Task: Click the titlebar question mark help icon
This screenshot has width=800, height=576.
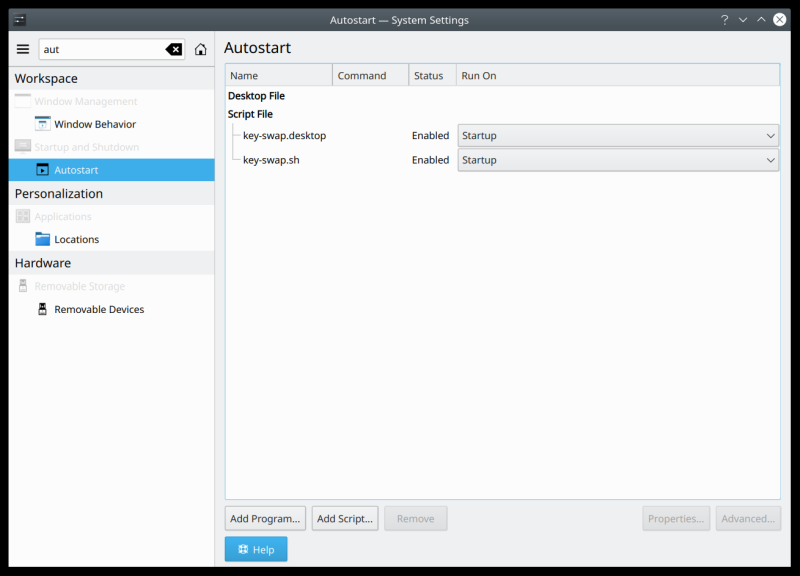Action: 724,19
